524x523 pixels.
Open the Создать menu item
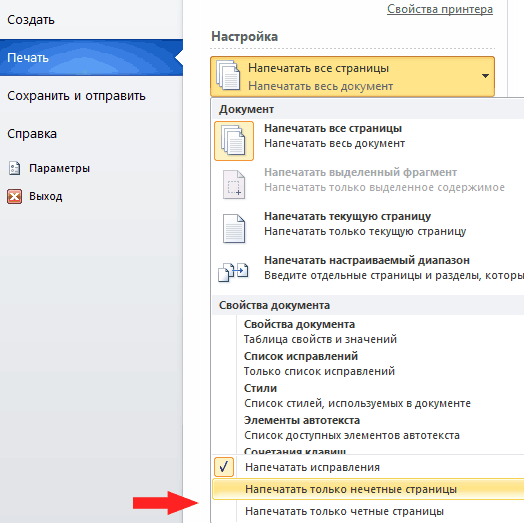click(31, 20)
